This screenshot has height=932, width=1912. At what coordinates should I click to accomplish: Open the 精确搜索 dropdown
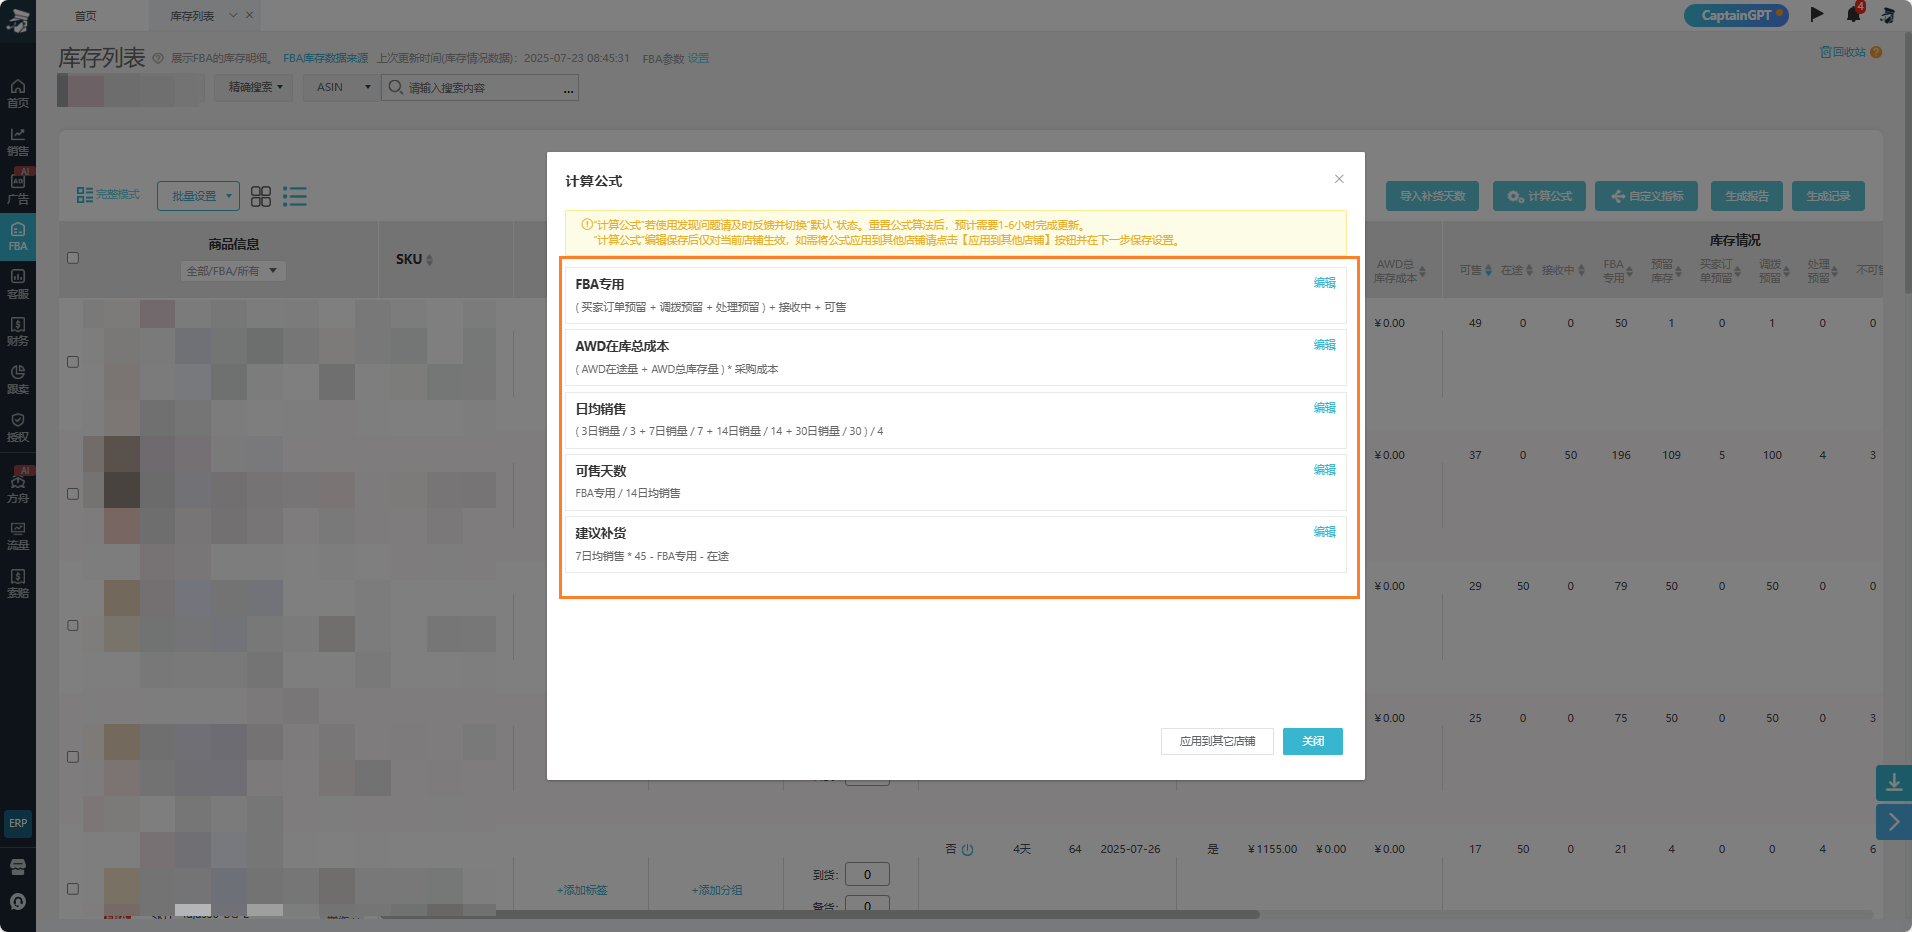pyautogui.click(x=254, y=87)
